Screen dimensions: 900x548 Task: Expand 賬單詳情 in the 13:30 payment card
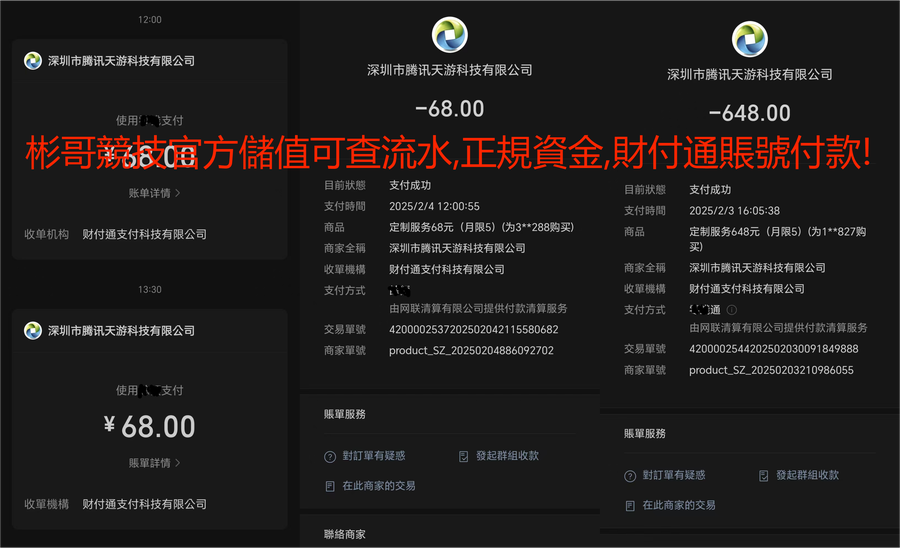click(x=154, y=463)
